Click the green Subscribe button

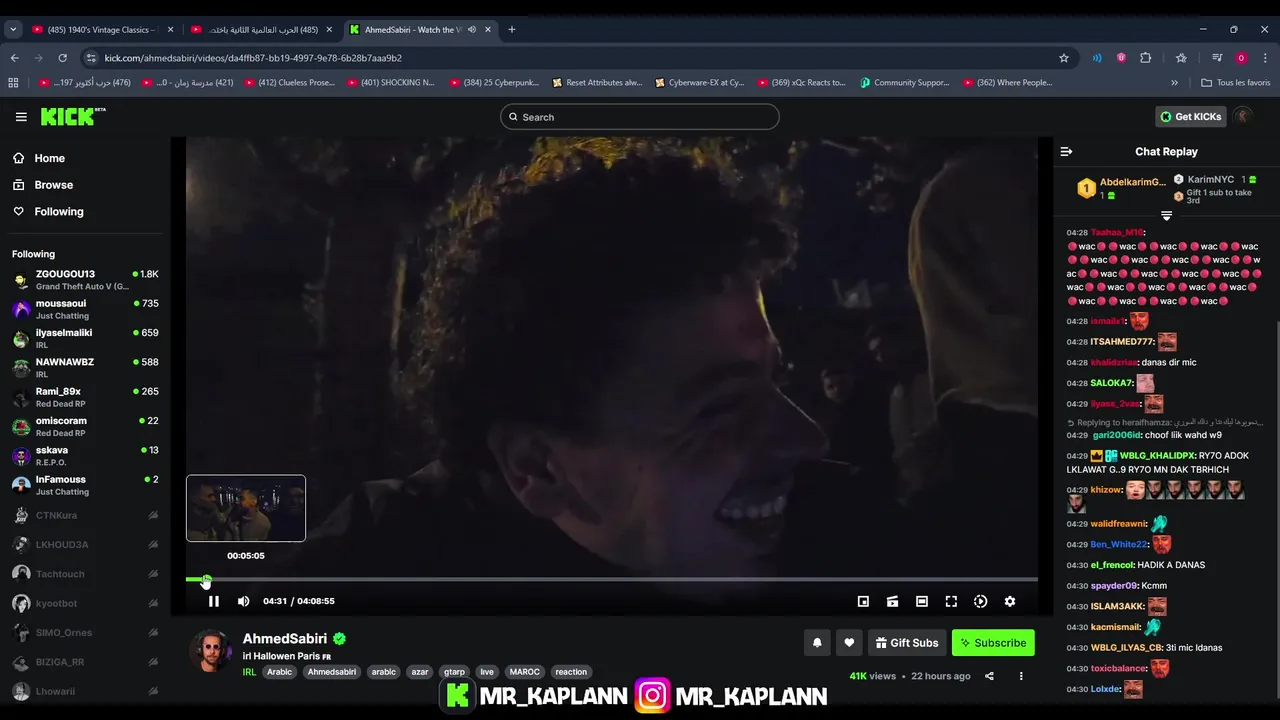click(993, 643)
